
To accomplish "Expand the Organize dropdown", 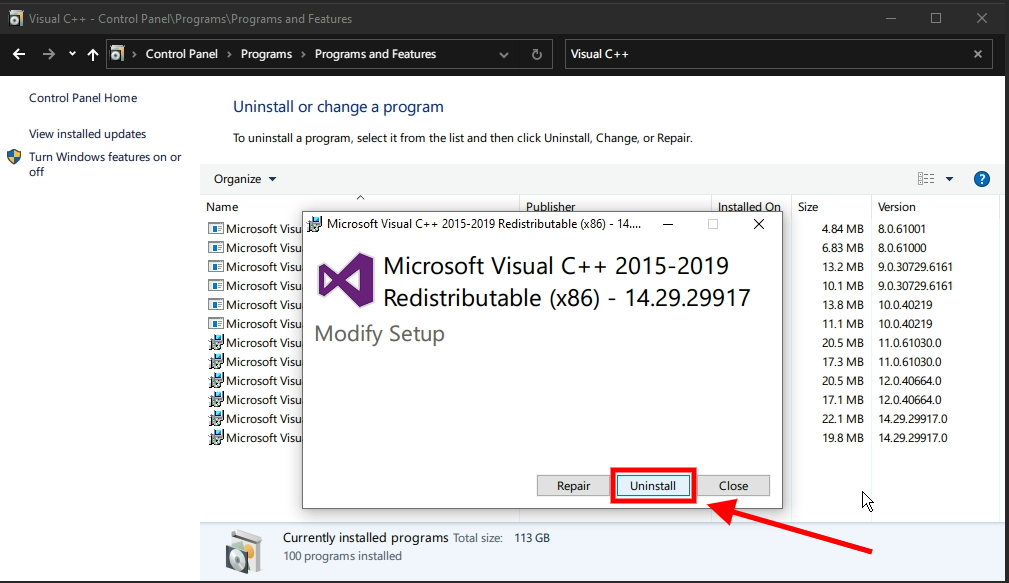I will pyautogui.click(x=245, y=179).
